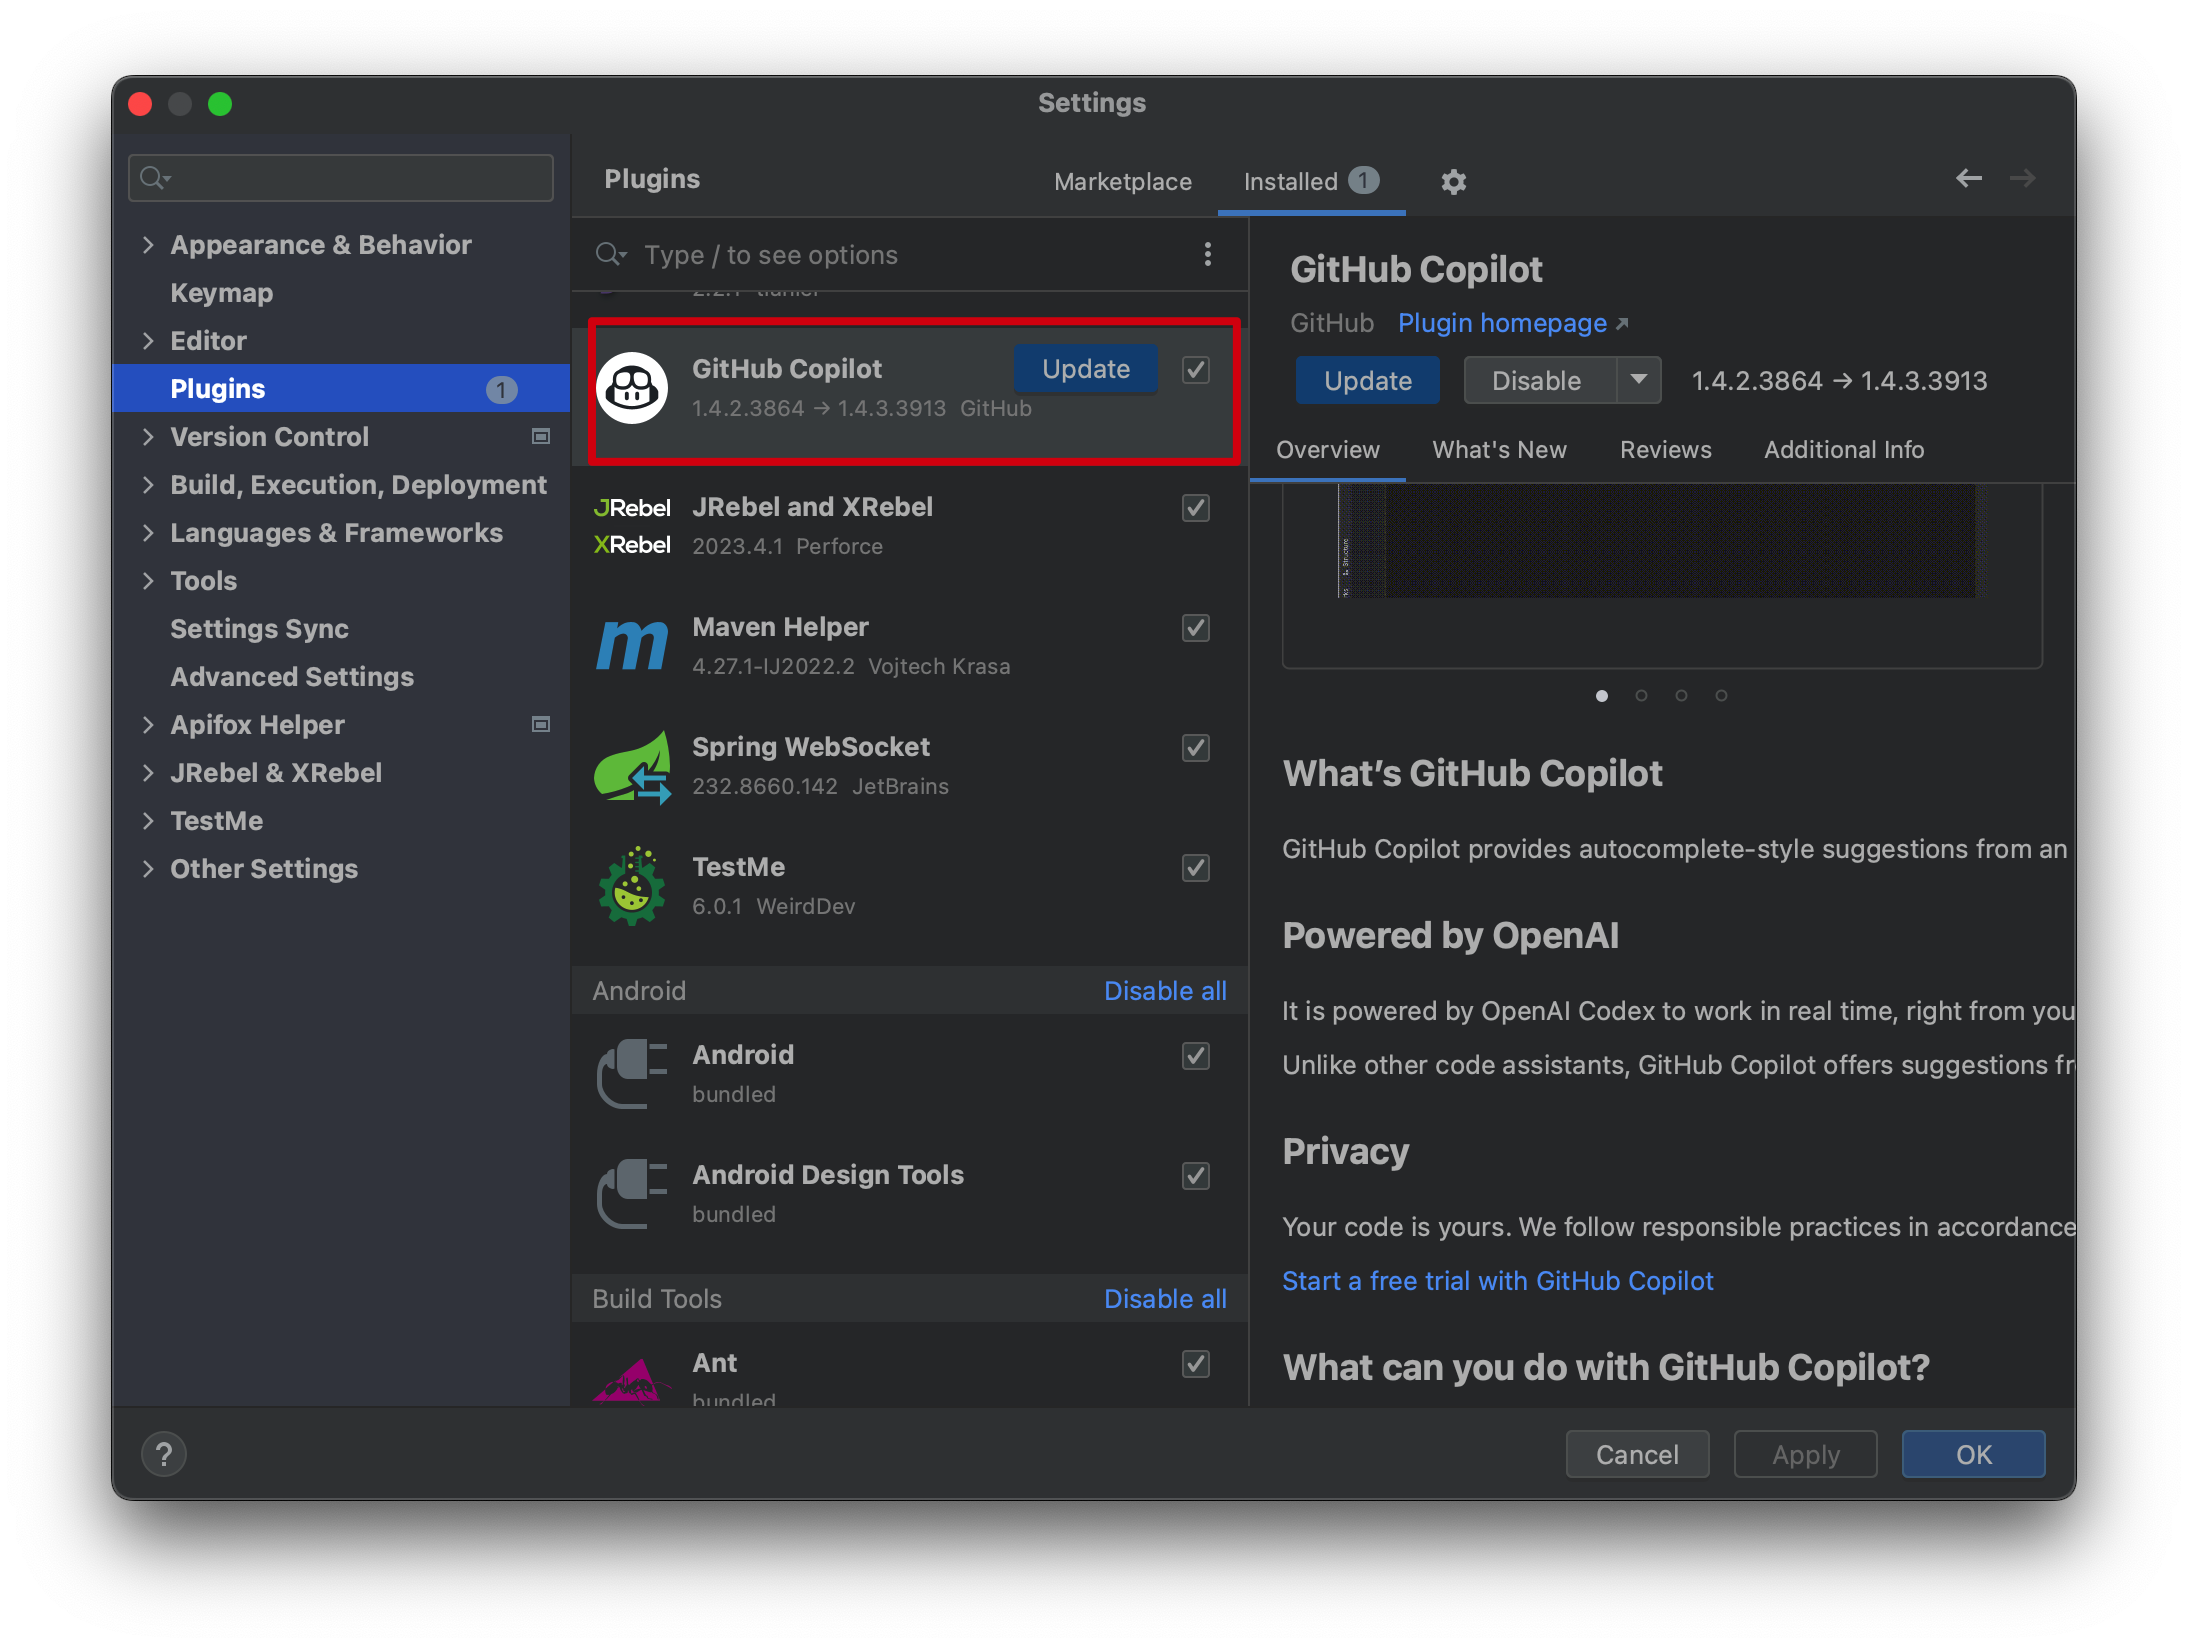Go back with the left arrow

click(x=1968, y=178)
